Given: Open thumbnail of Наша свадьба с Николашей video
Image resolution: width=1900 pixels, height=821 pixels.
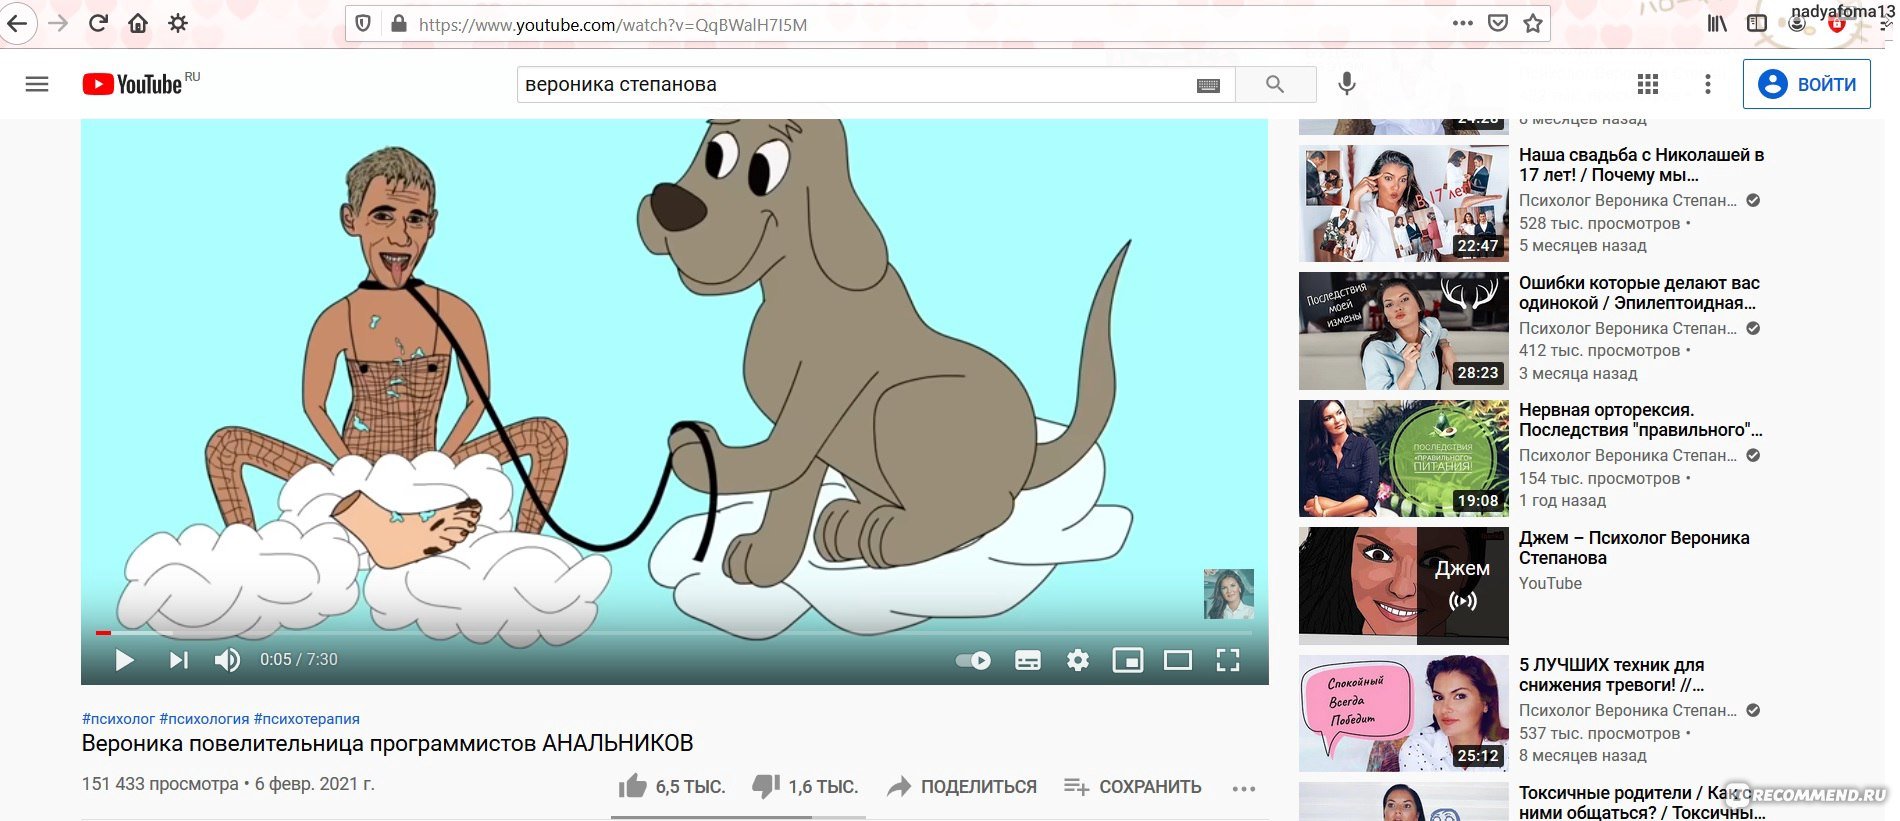Looking at the screenshot, I should [x=1403, y=203].
